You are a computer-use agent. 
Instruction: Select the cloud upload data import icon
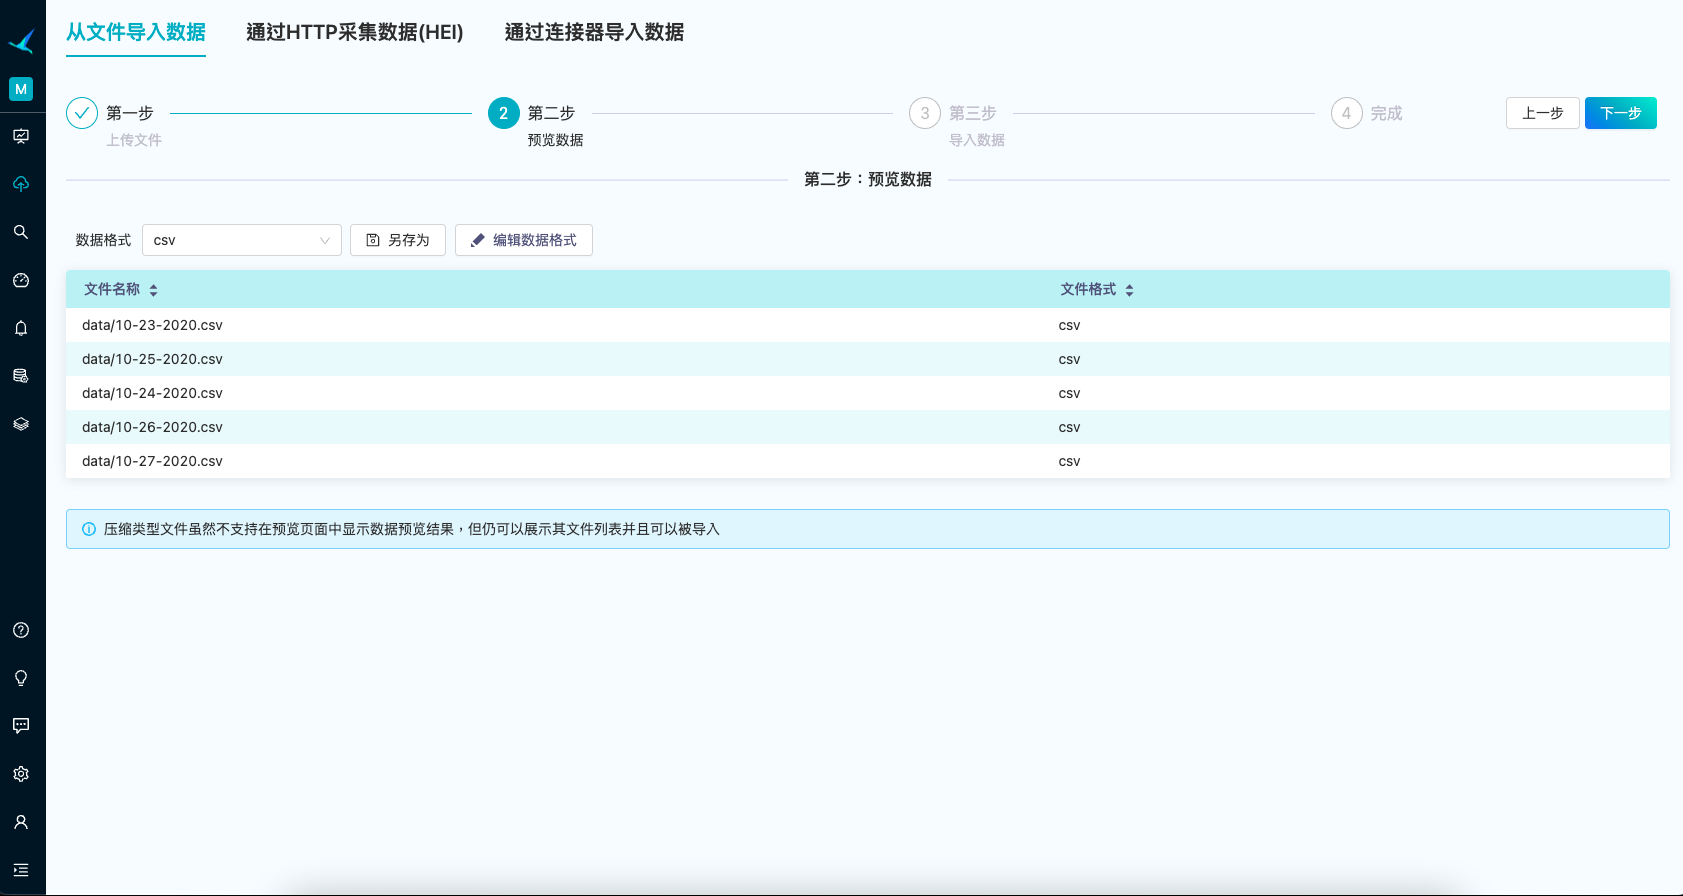(x=21, y=184)
